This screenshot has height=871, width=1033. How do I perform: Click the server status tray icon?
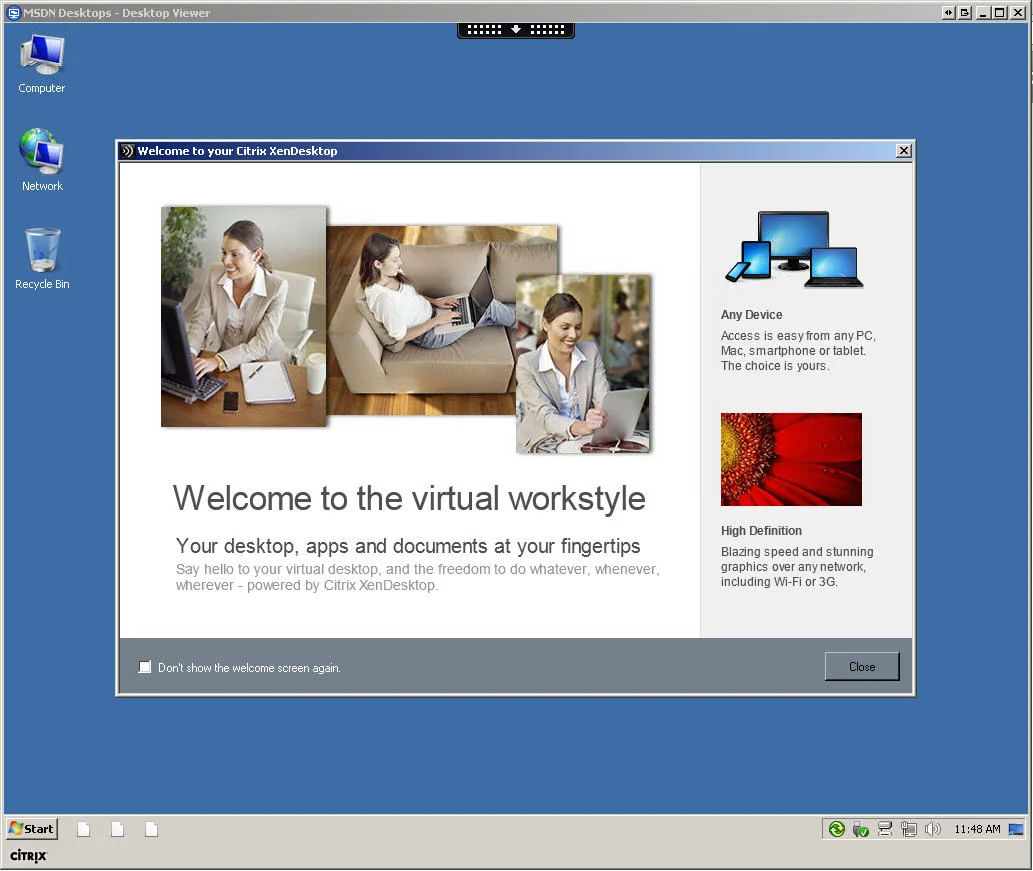(x=885, y=829)
